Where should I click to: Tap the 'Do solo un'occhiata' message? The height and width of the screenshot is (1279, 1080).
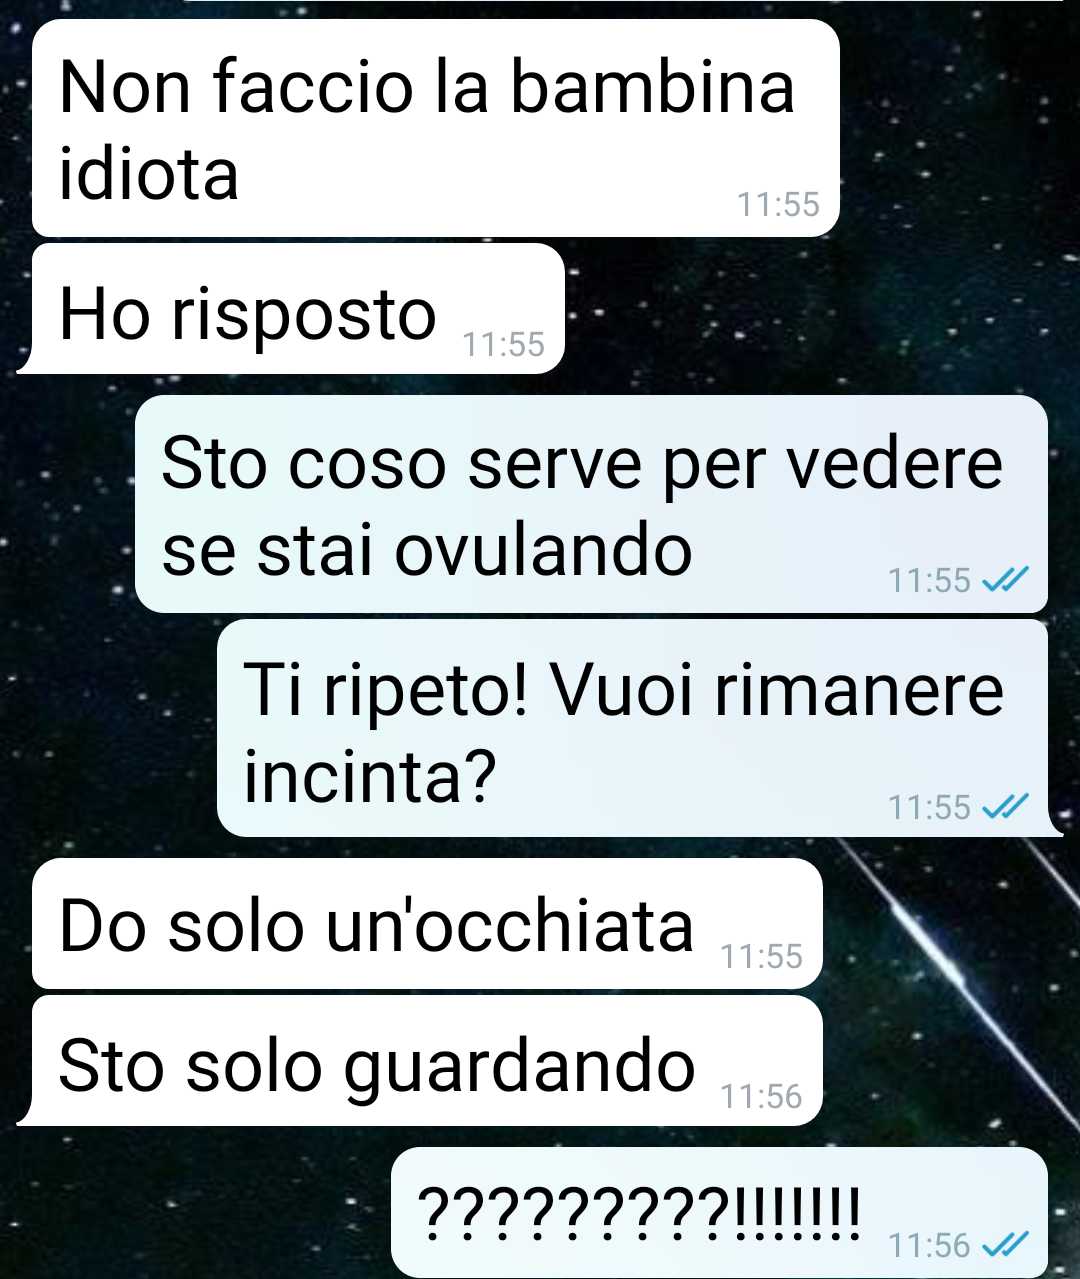(427, 923)
